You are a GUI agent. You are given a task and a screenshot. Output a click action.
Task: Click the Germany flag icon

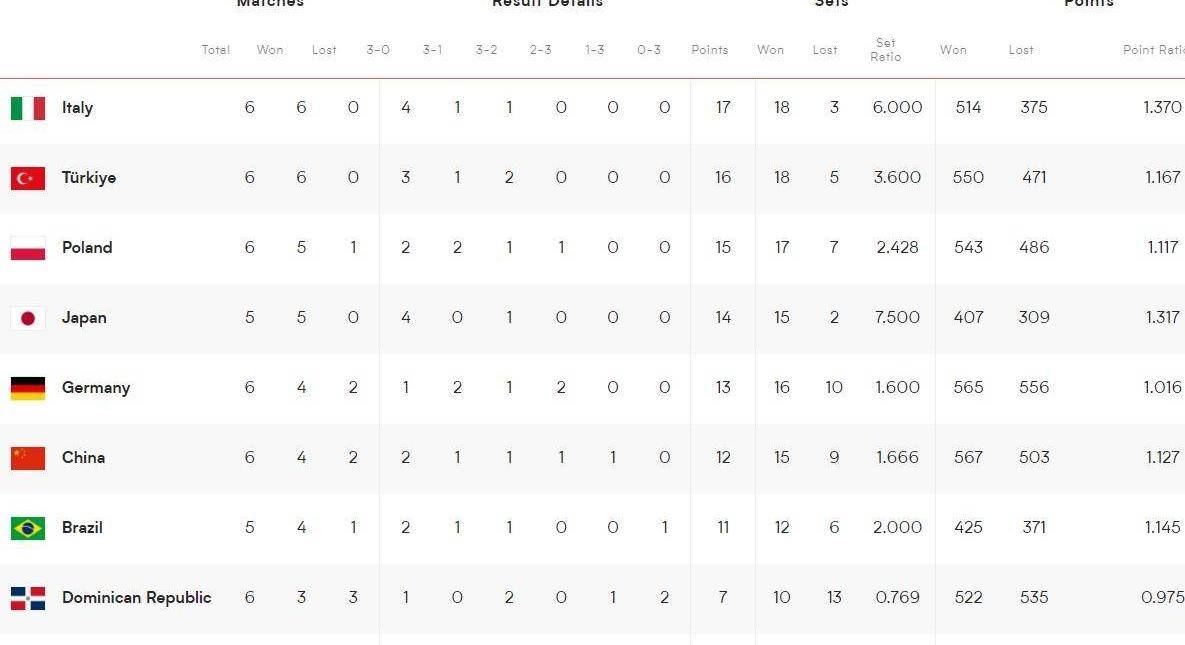coord(28,388)
